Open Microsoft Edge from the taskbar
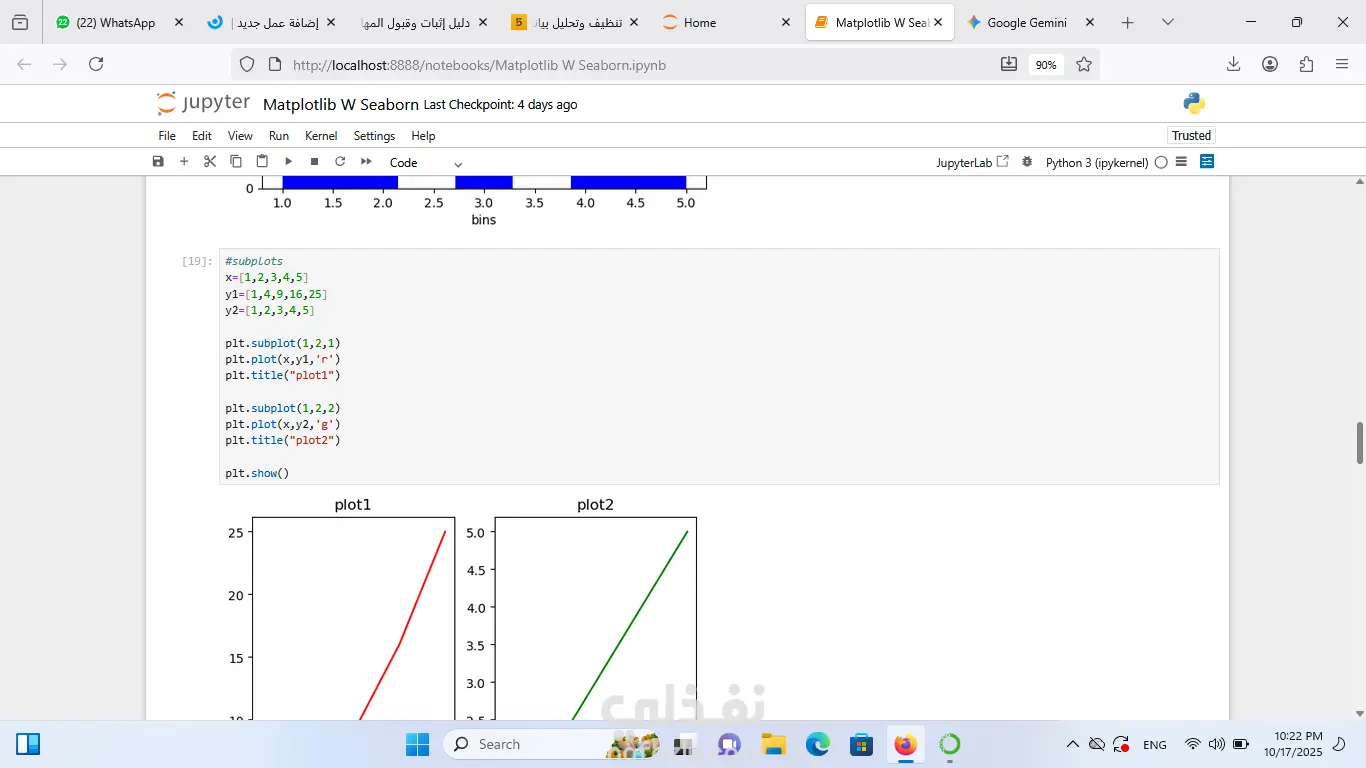The image size is (1366, 768). tap(818, 744)
